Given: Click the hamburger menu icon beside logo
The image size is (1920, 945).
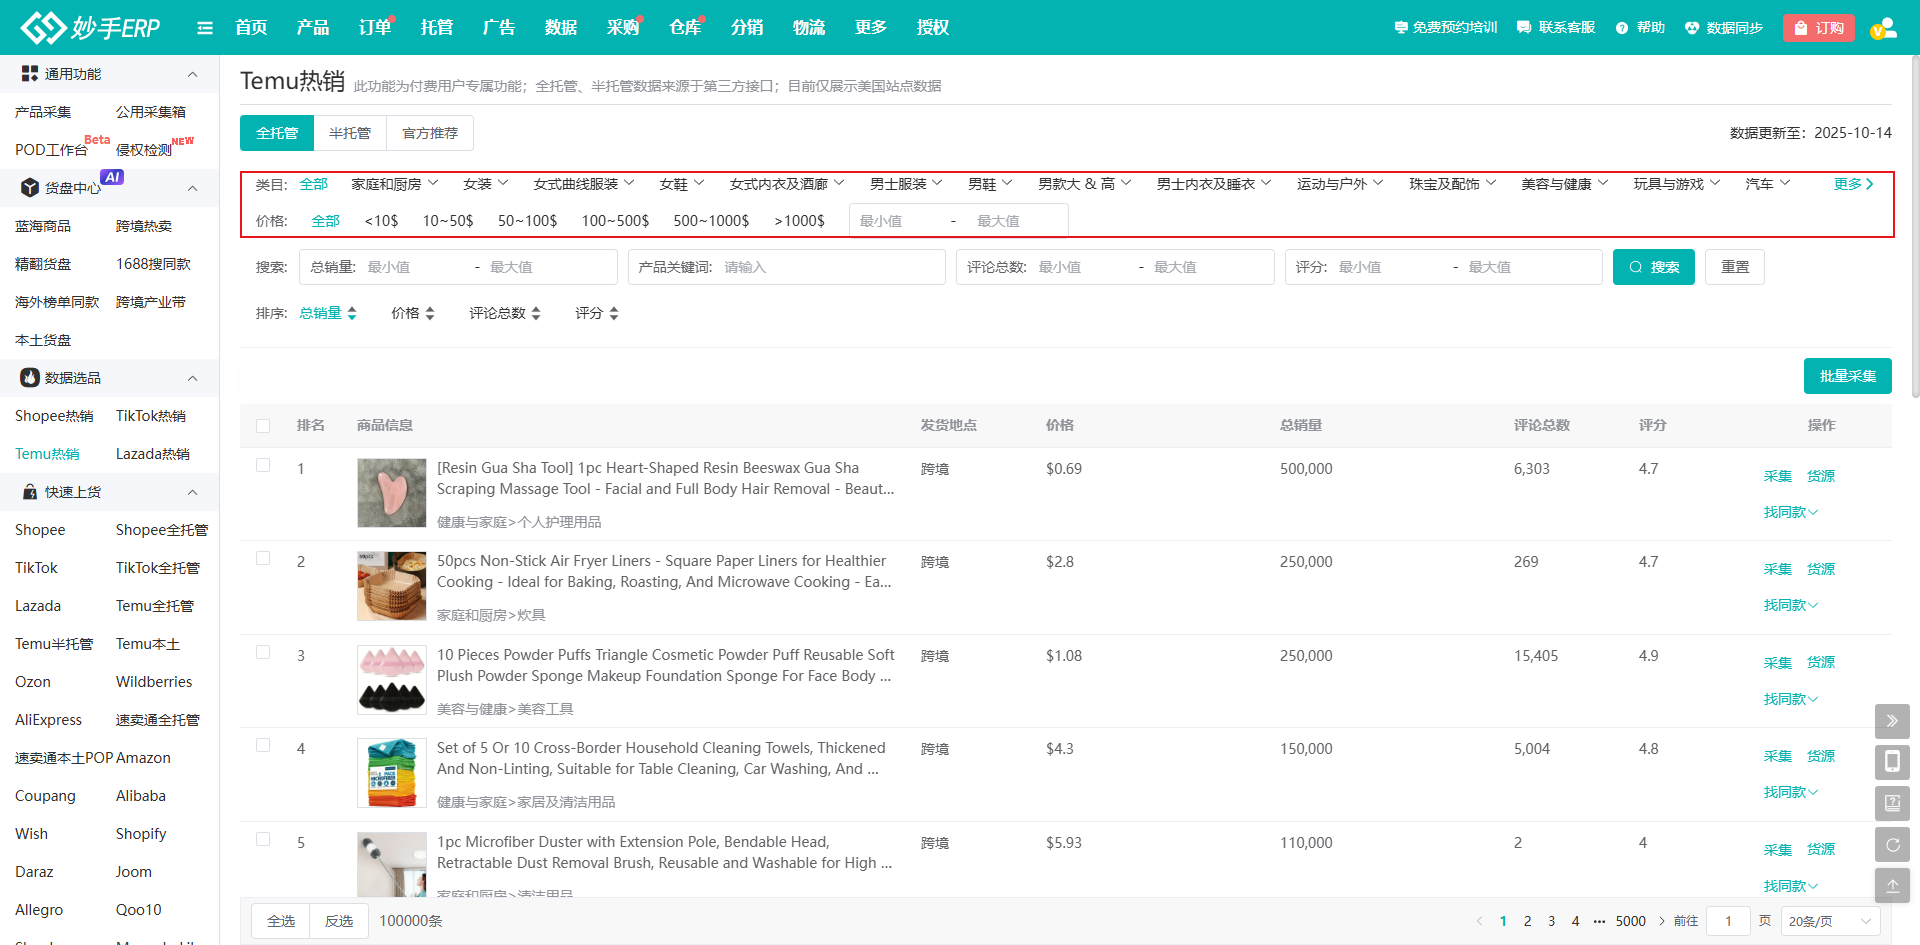Looking at the screenshot, I should click(x=205, y=28).
